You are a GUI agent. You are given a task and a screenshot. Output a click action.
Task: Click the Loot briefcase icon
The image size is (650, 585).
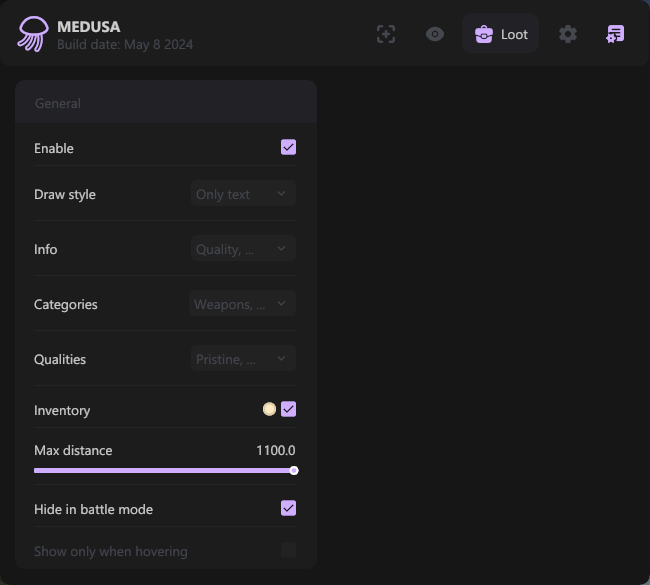coord(484,34)
